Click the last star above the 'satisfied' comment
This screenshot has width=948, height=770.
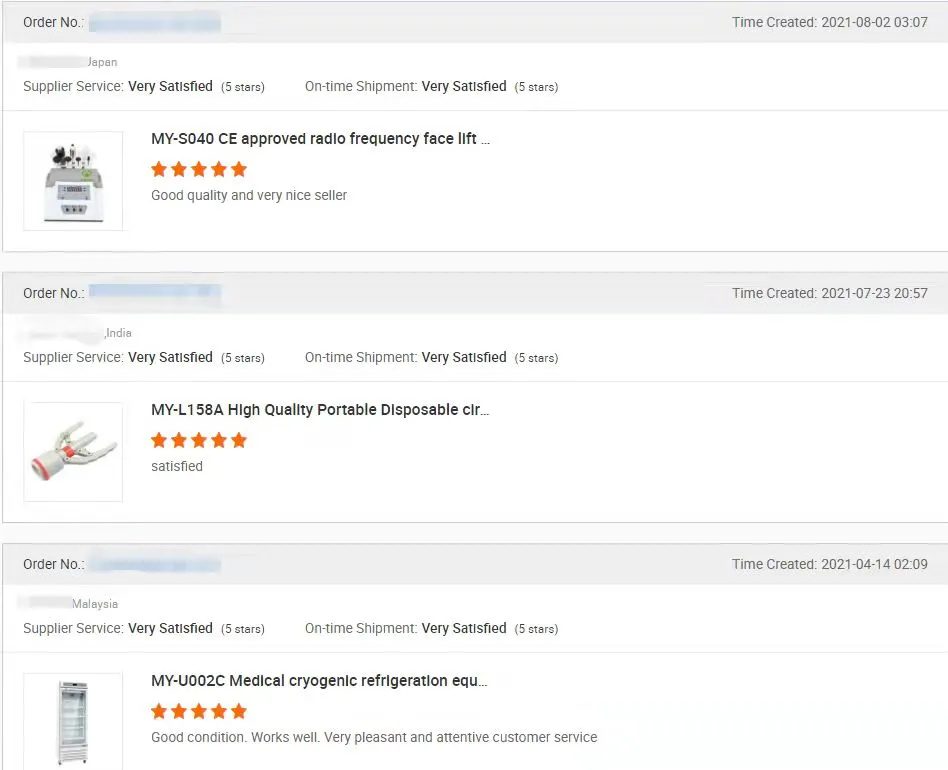[238, 440]
